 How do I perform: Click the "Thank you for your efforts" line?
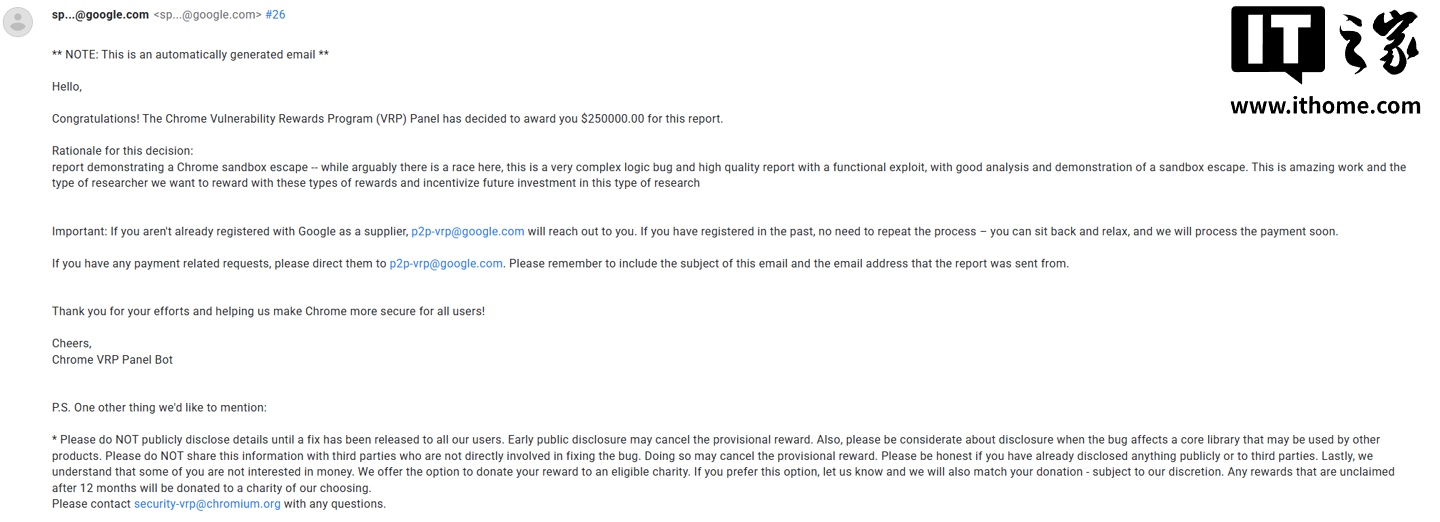268,311
